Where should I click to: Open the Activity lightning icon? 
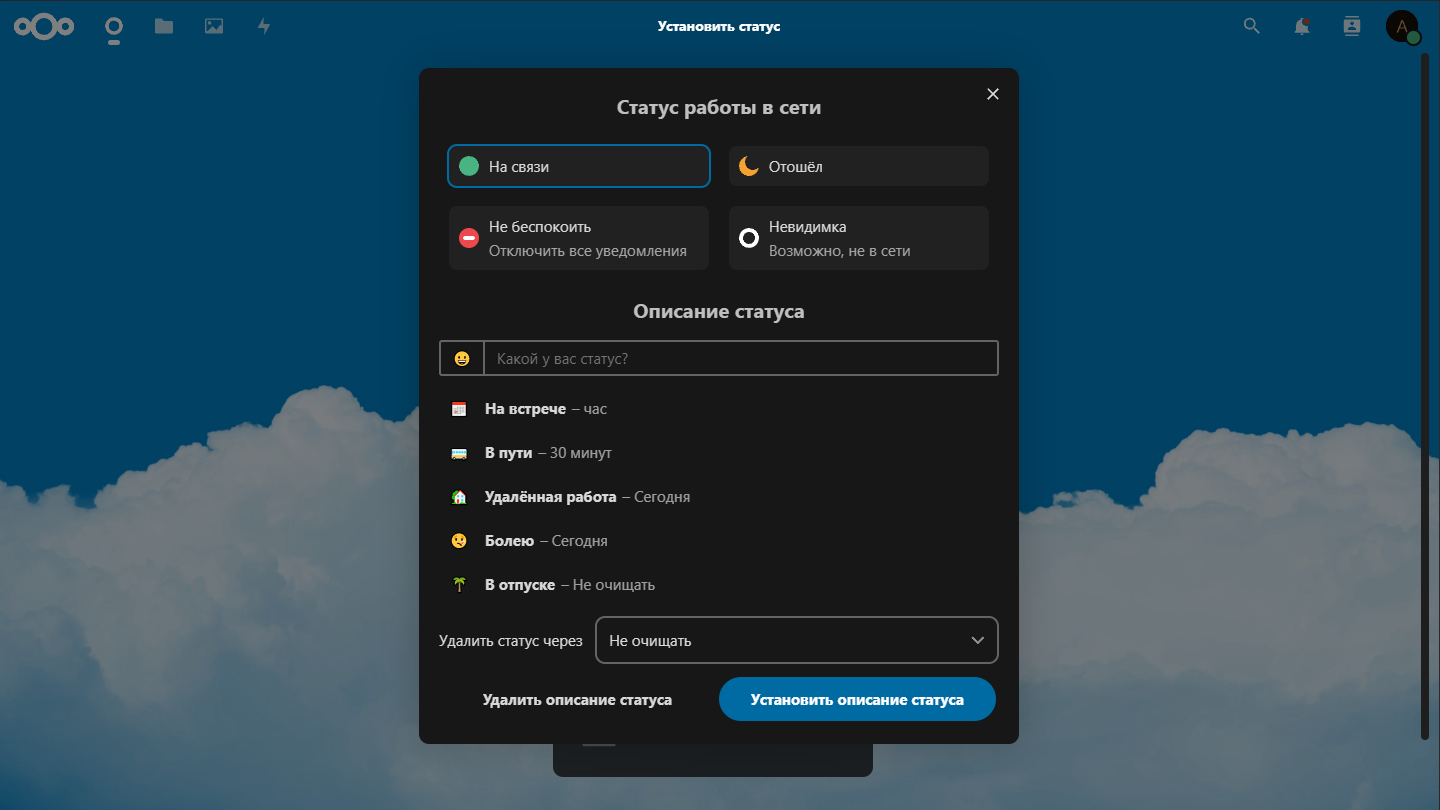264,27
